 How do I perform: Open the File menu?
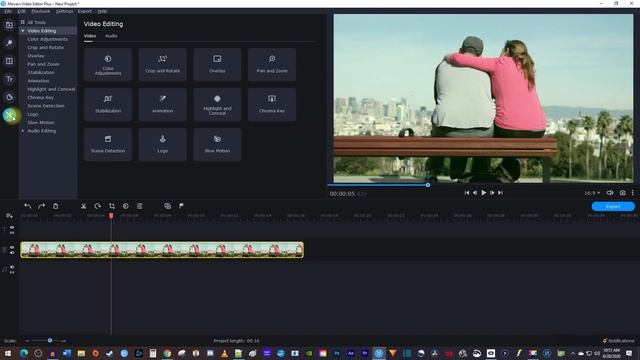click(8, 11)
